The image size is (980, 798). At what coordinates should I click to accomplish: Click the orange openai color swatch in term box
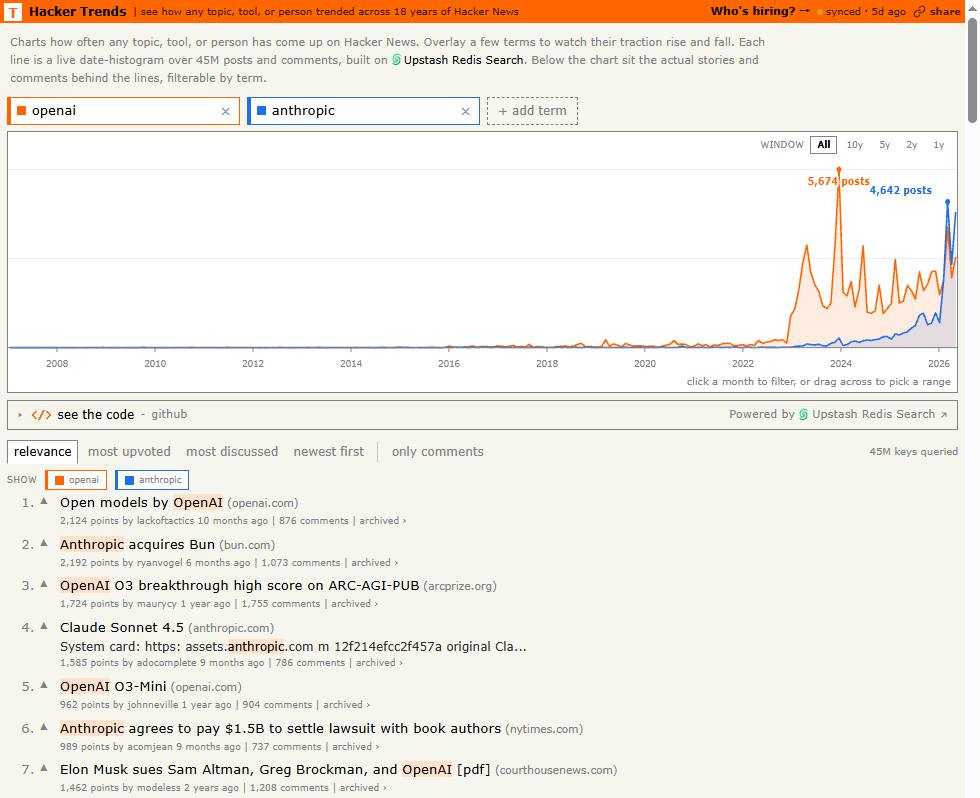[21, 111]
